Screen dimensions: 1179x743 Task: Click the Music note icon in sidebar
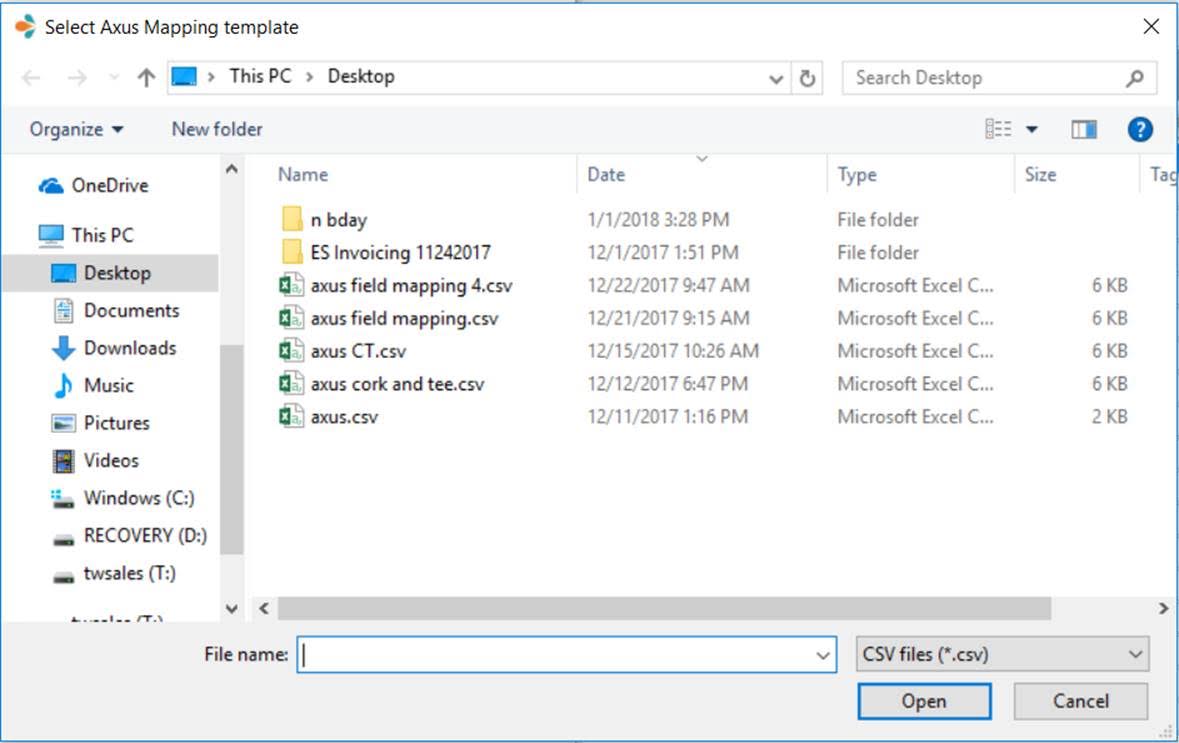click(x=63, y=386)
